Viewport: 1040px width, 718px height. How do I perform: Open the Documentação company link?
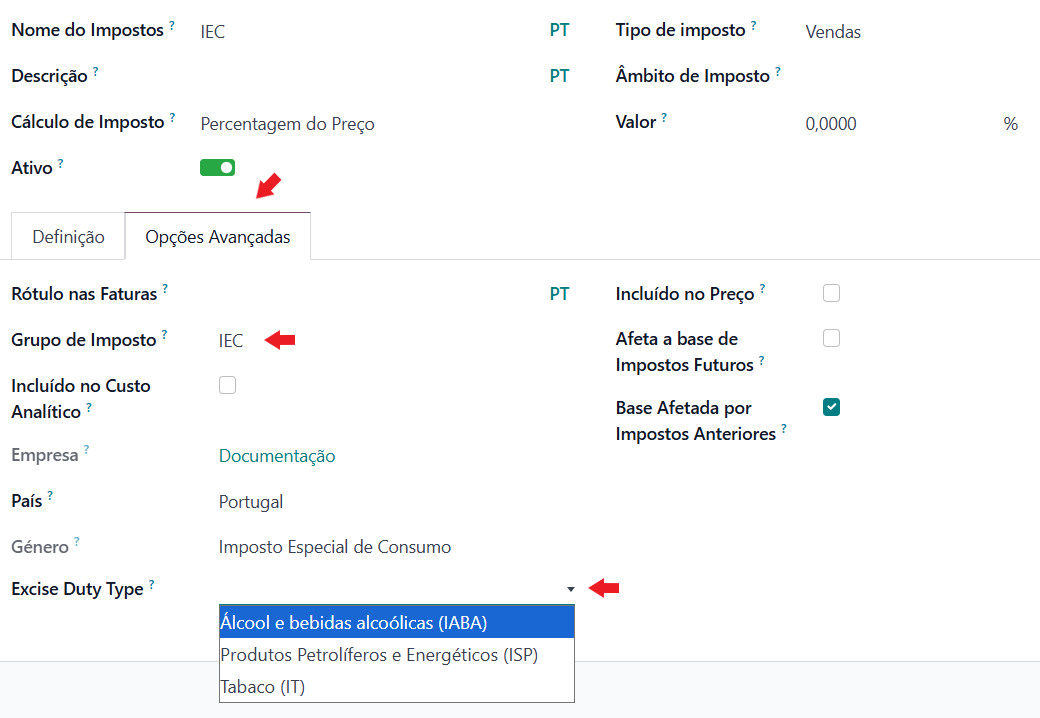pos(277,456)
